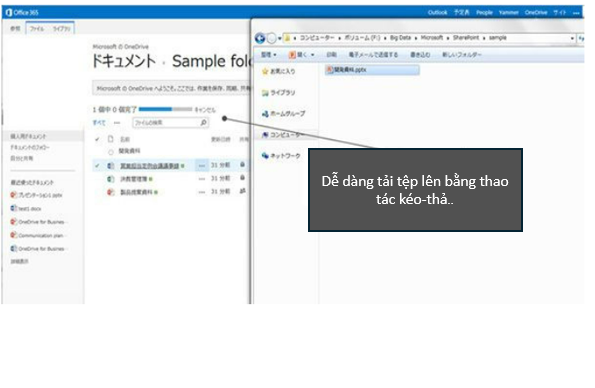Open recent Communication plan document
The width and height of the screenshot is (595, 388).
41,235
